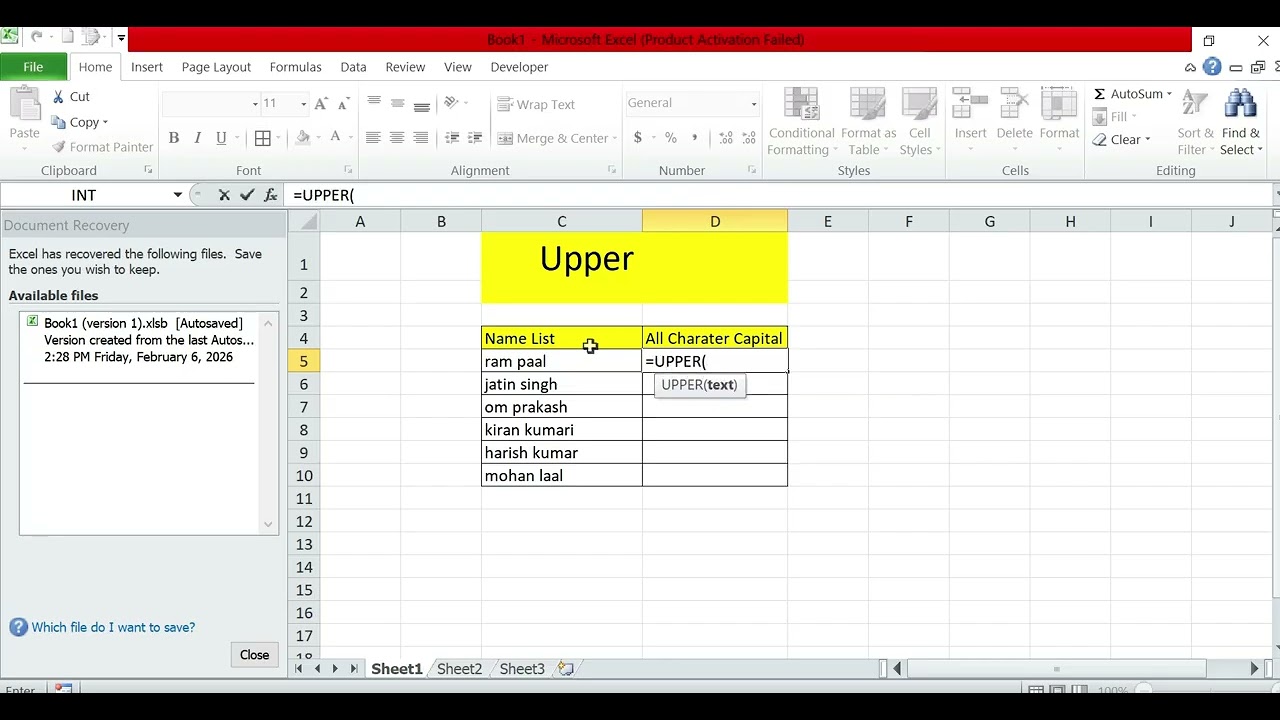Click the Font Color letter A
Screen dimensions: 1280x720
click(x=336, y=138)
